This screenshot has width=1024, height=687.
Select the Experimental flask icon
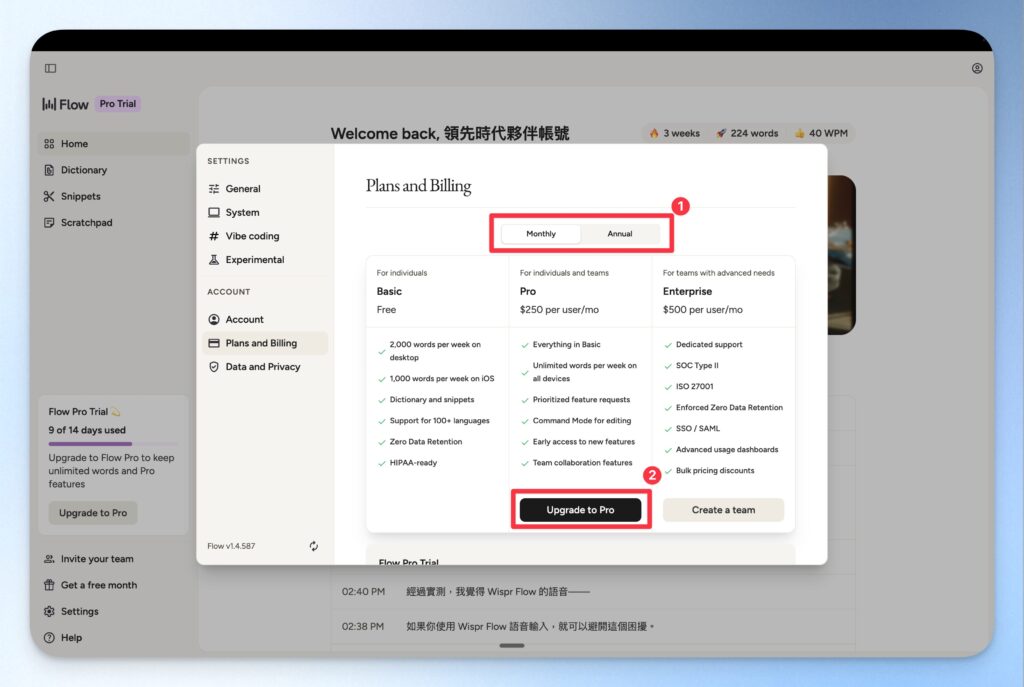[214, 260]
